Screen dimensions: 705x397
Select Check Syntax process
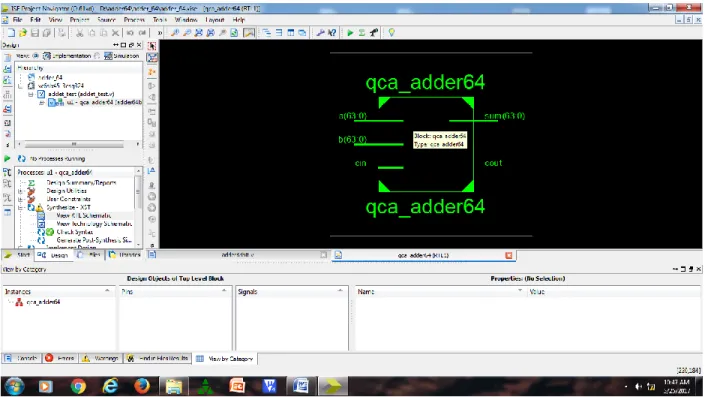pos(75,232)
